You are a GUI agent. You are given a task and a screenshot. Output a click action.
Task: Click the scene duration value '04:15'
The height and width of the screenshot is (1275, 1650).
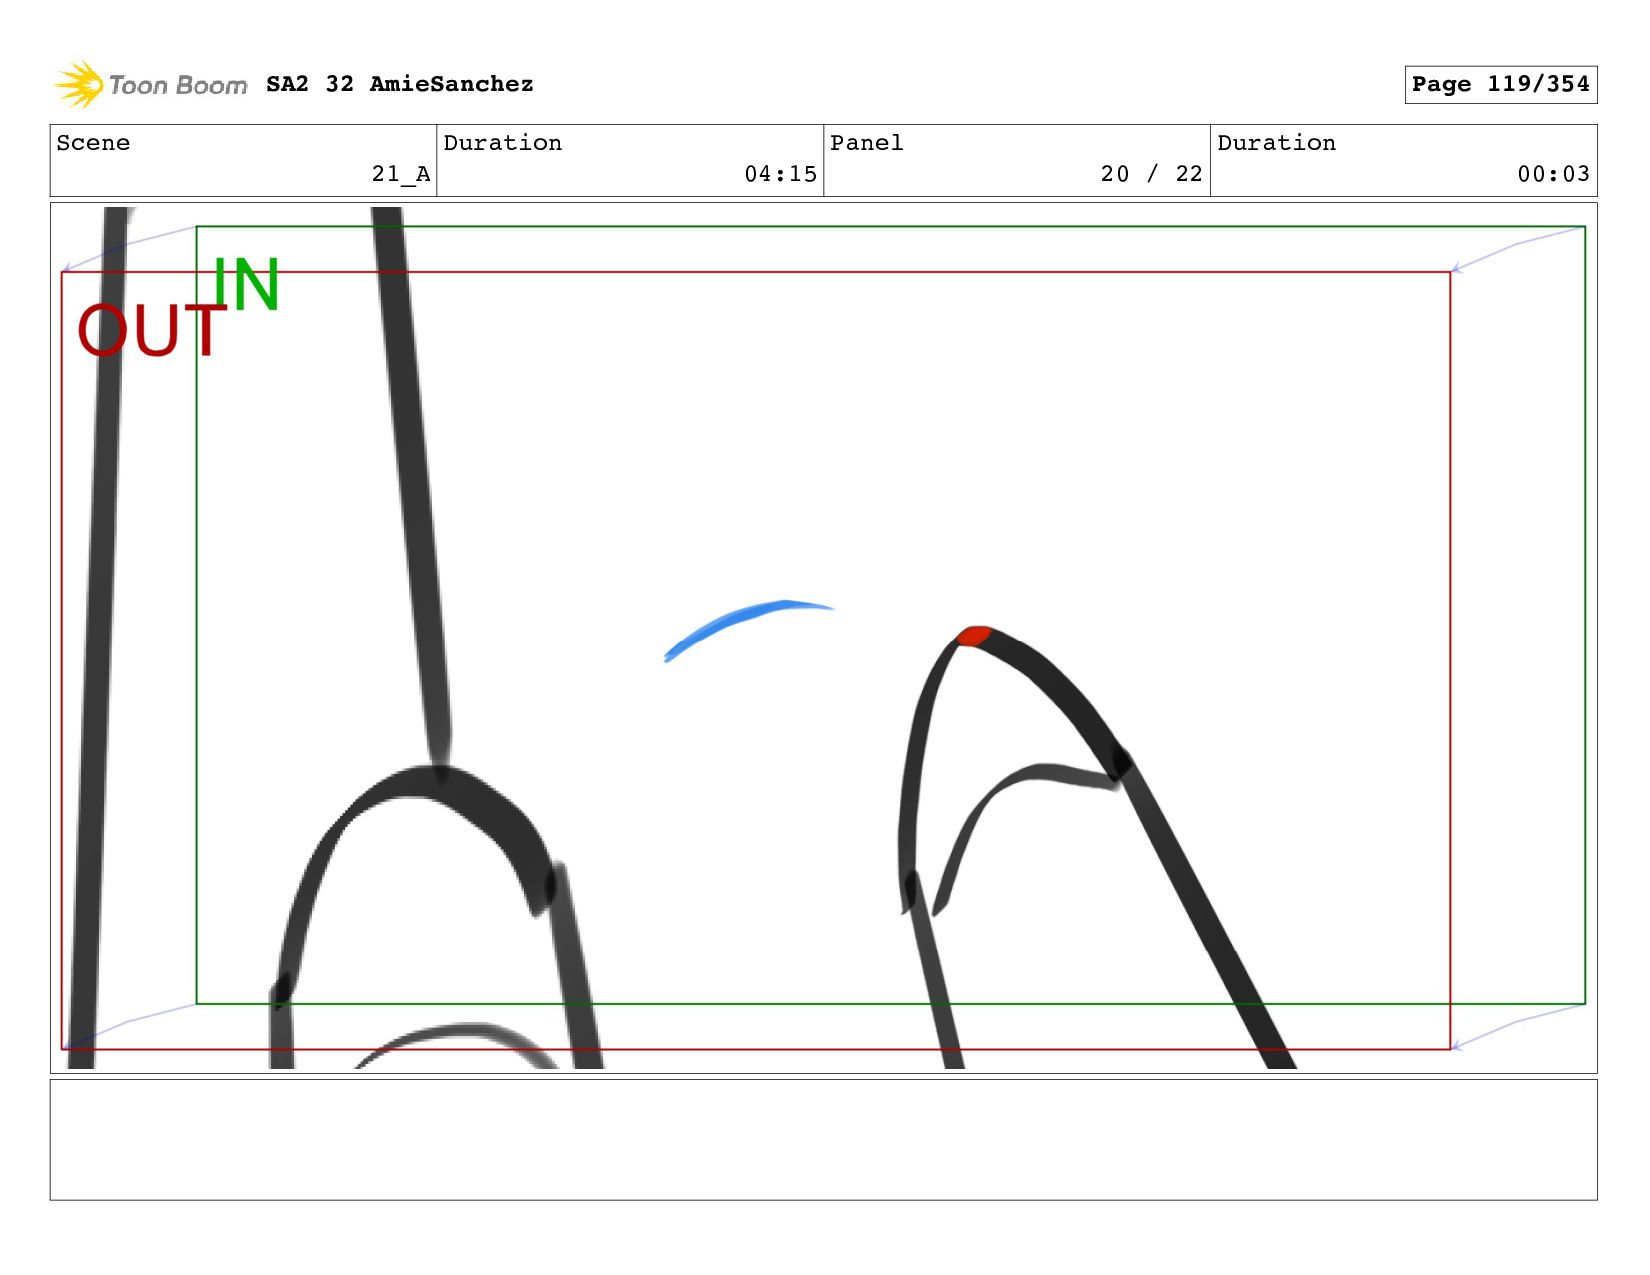tap(780, 174)
